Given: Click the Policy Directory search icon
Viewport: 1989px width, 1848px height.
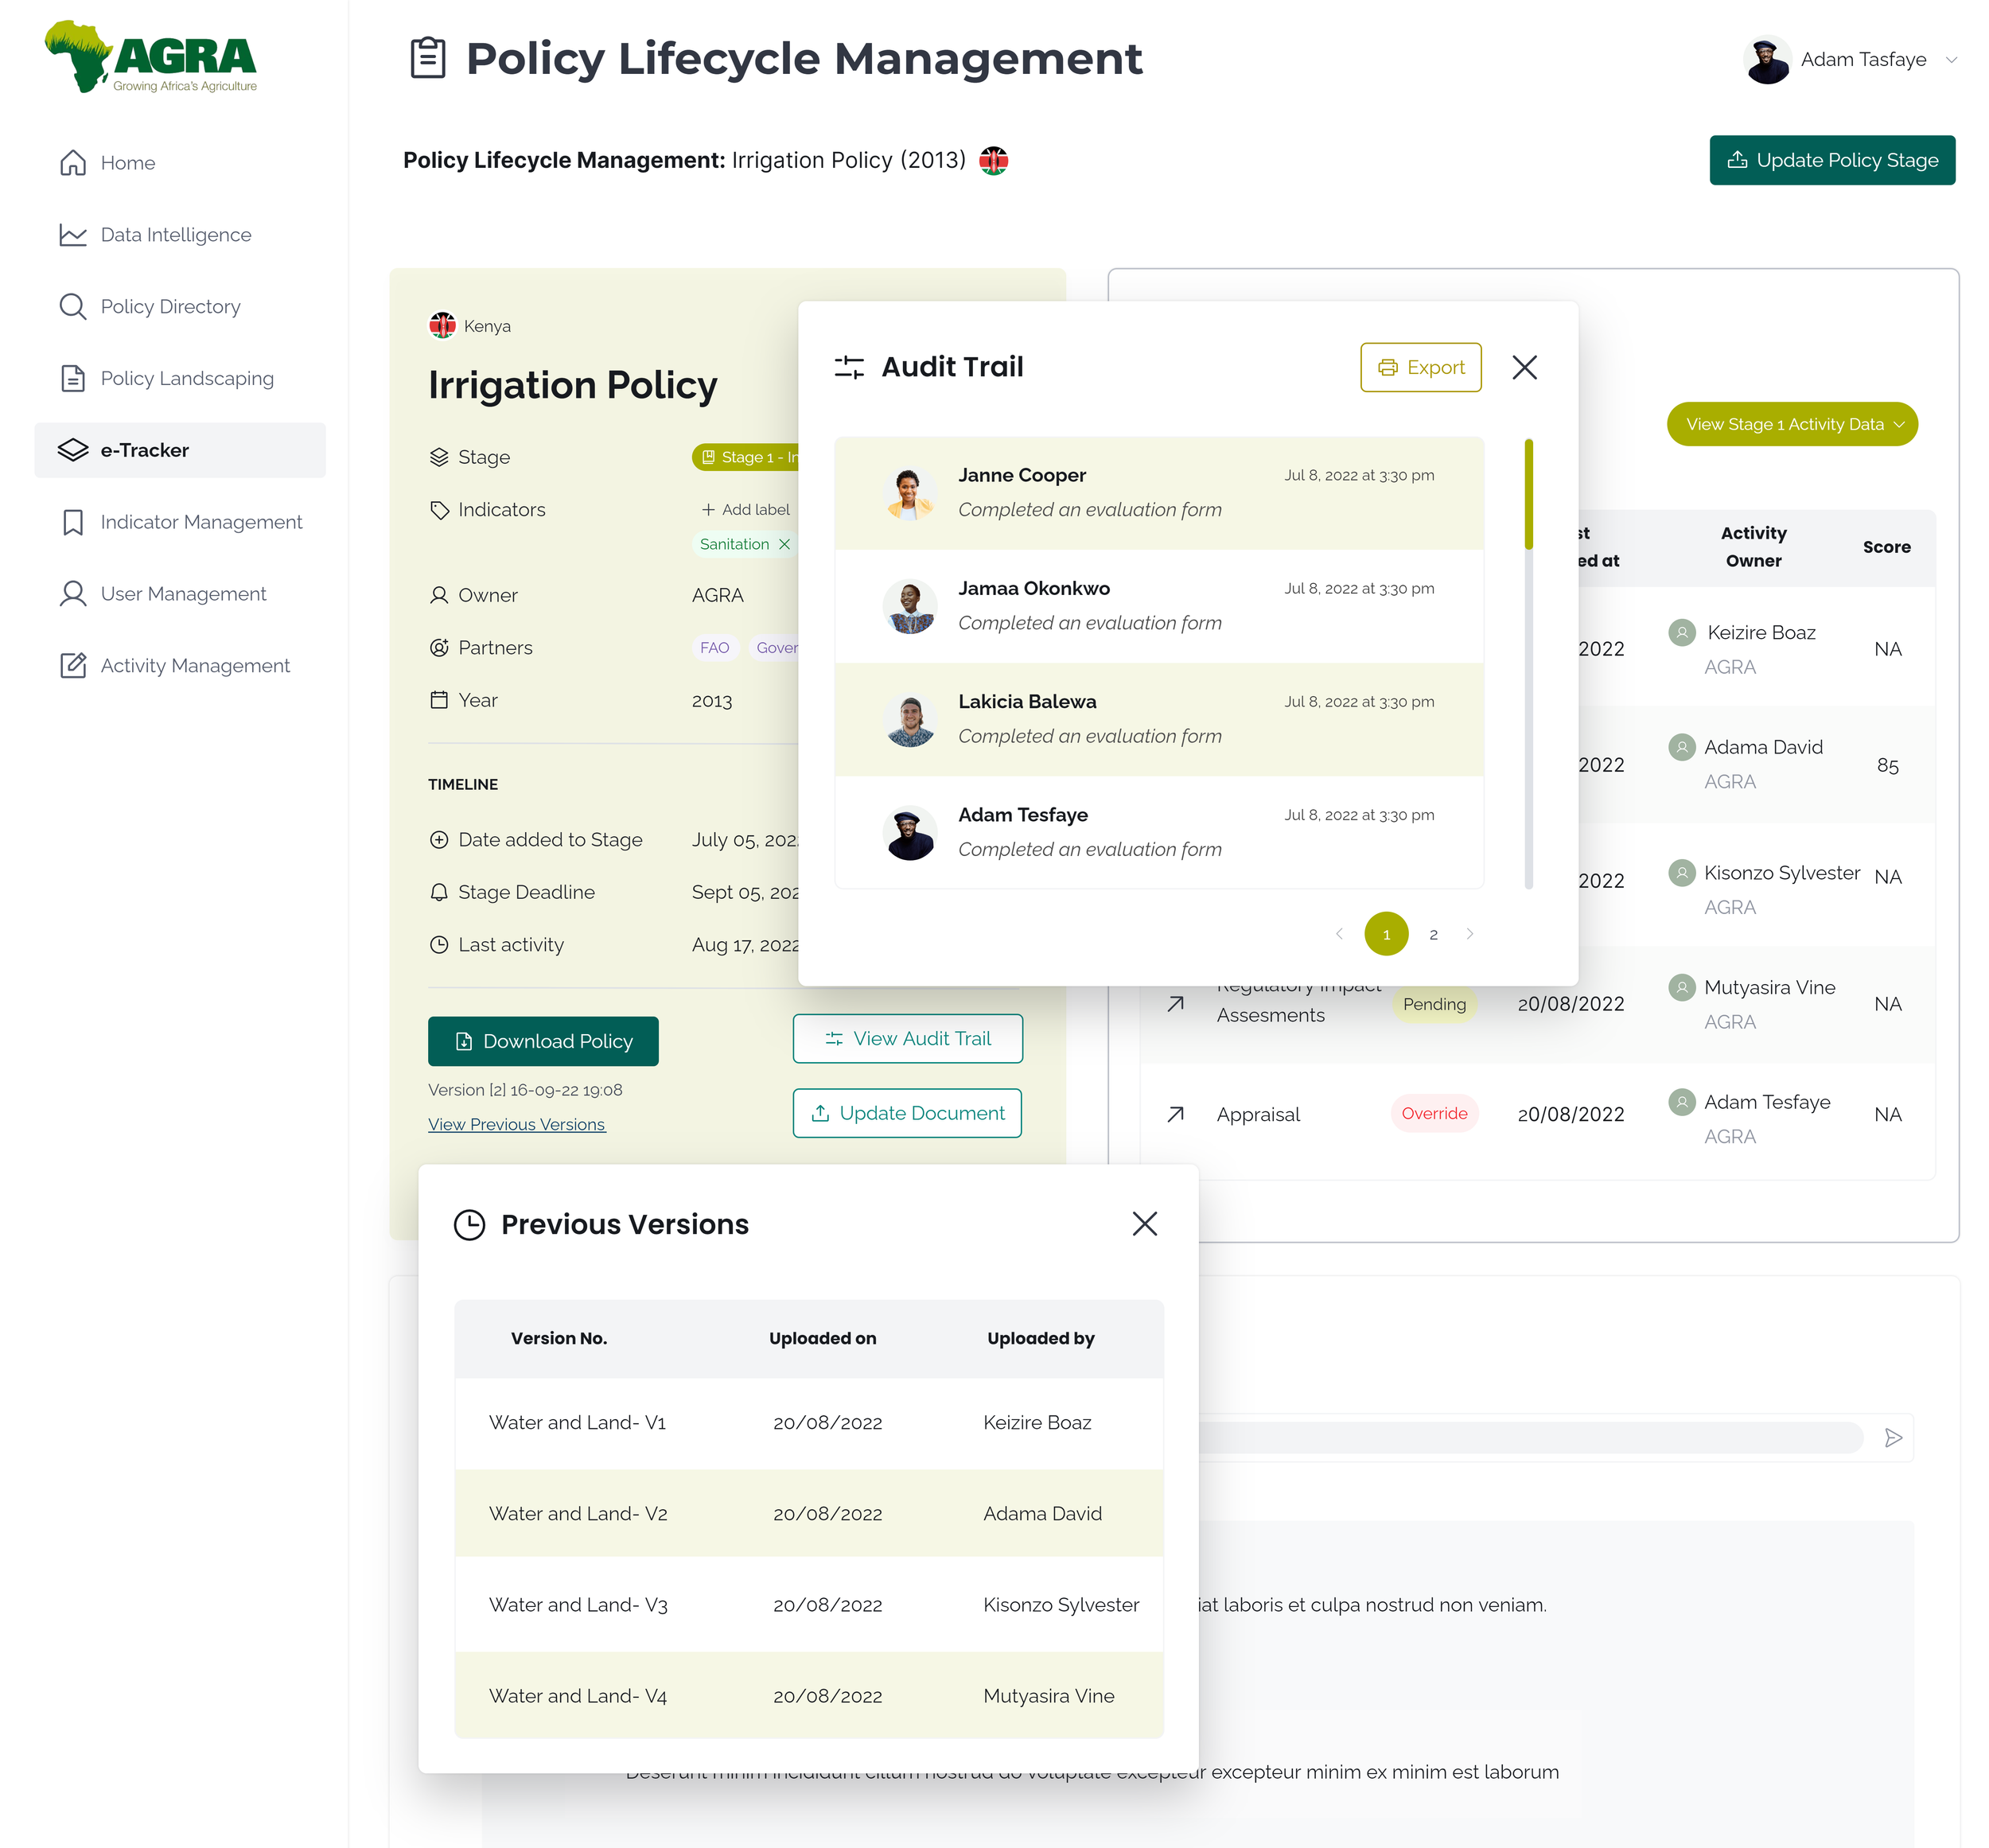Looking at the screenshot, I should [x=73, y=307].
